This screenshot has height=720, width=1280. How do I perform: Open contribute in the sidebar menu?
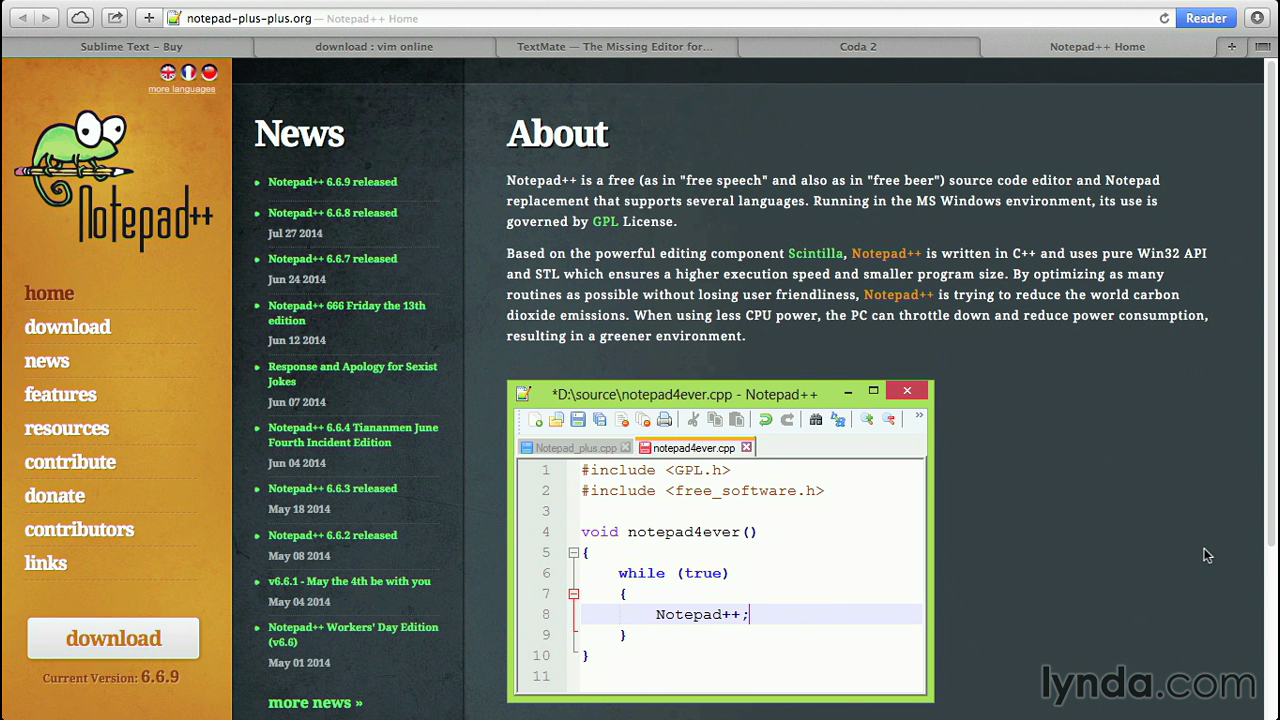70,462
